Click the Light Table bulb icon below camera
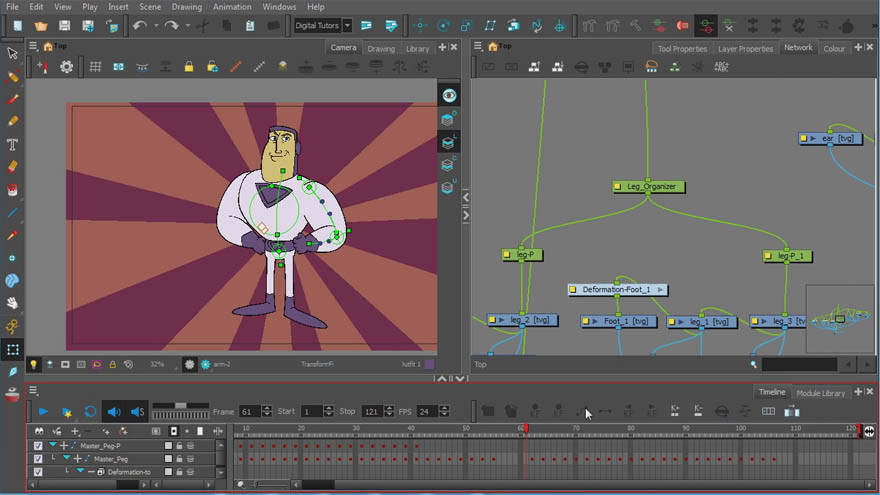The height and width of the screenshot is (495, 880). click(34, 365)
